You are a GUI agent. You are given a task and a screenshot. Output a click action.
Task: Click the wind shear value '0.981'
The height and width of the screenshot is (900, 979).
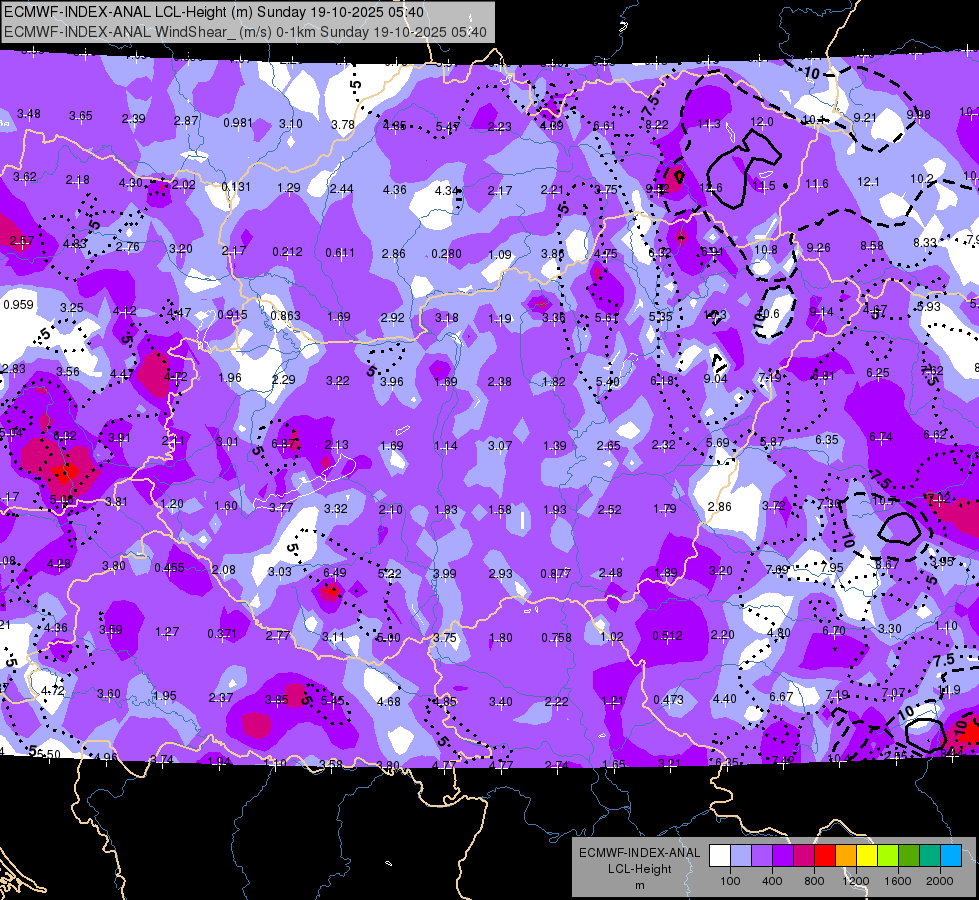pos(239,122)
